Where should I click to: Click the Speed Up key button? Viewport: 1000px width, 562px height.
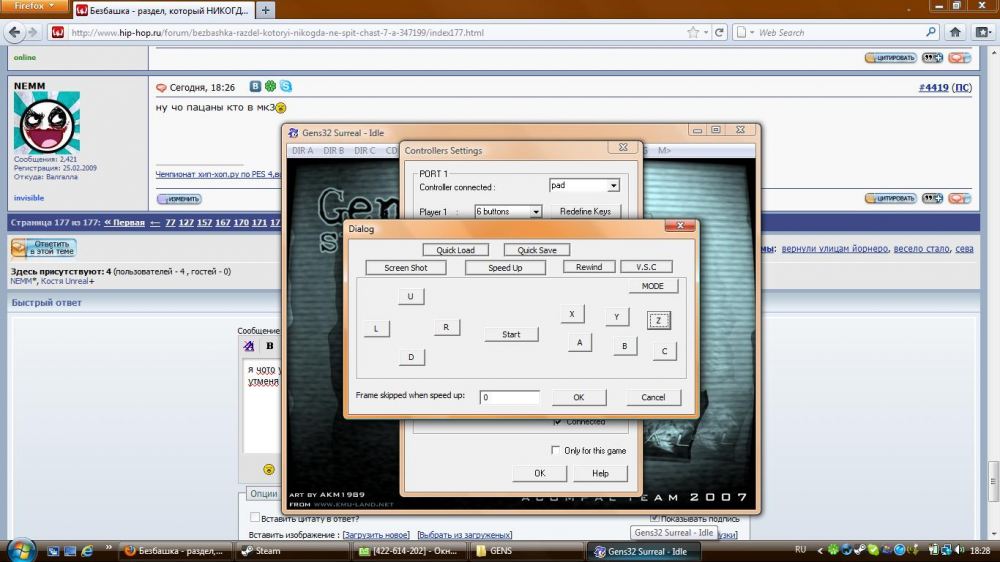point(505,267)
